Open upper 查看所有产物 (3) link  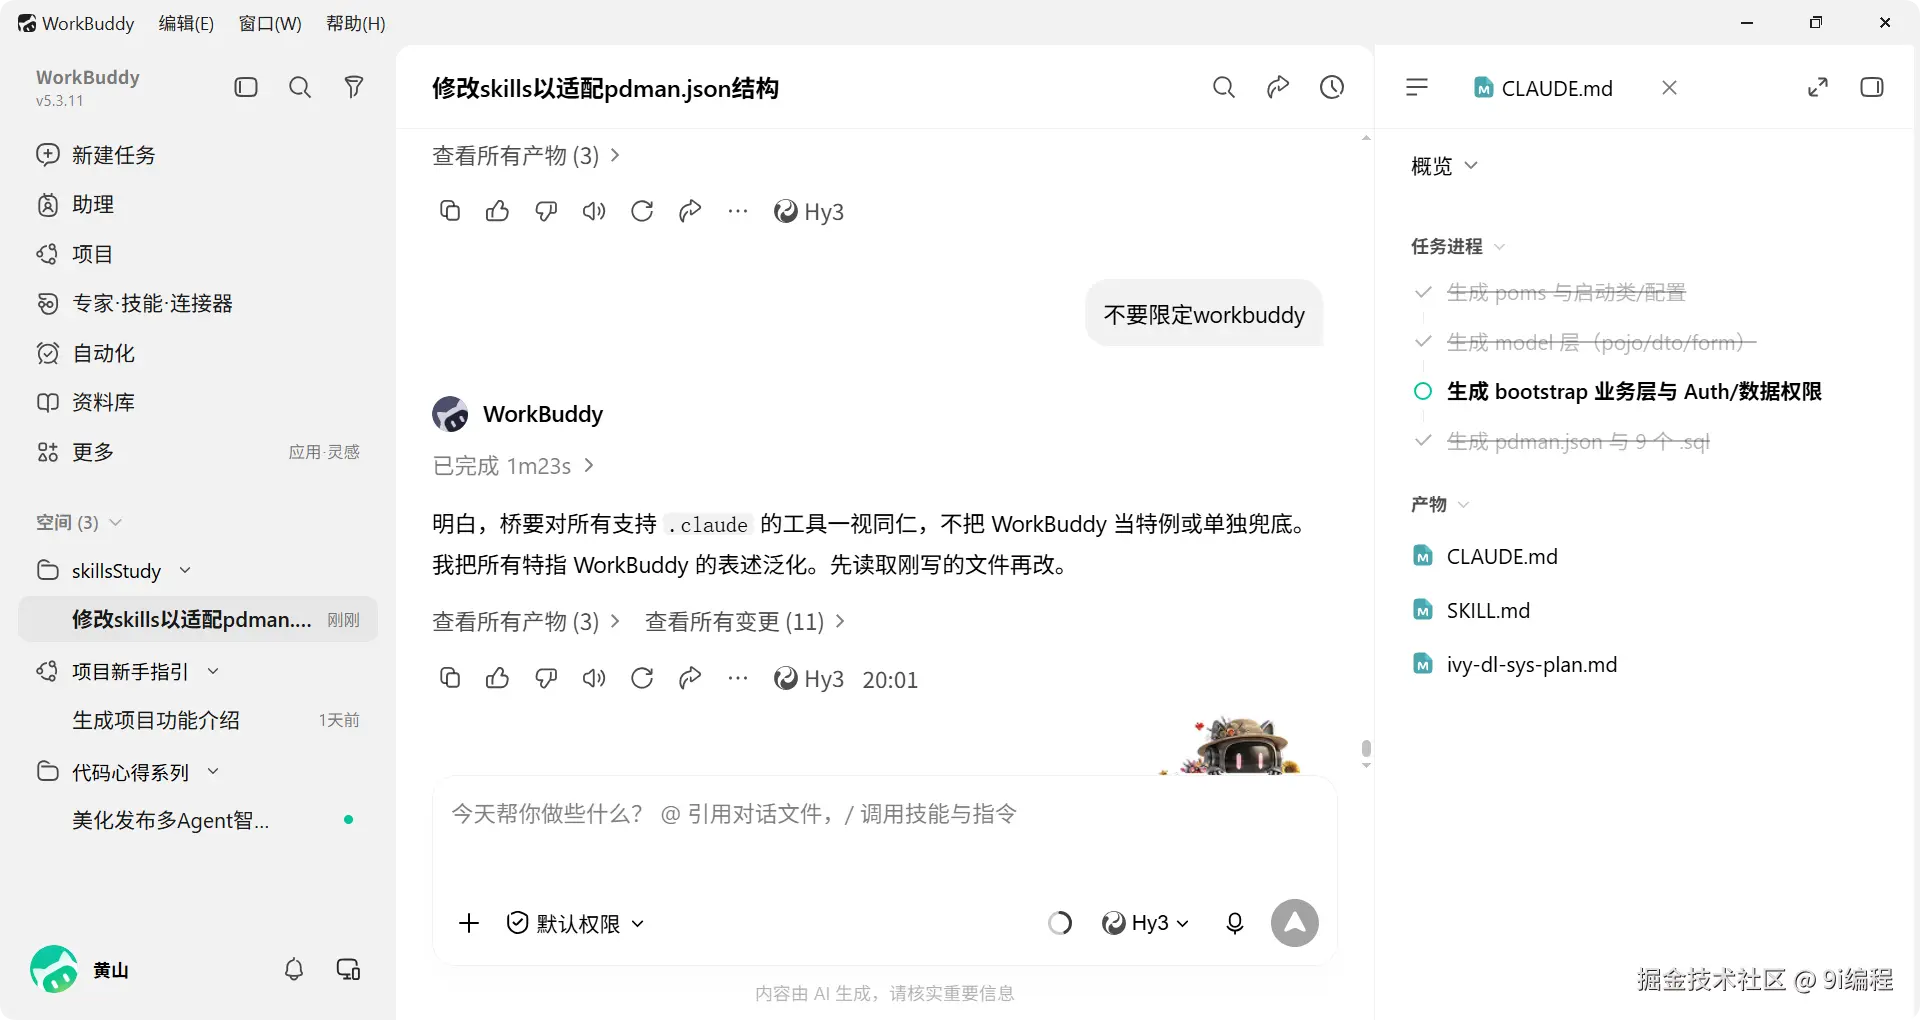[526, 156]
